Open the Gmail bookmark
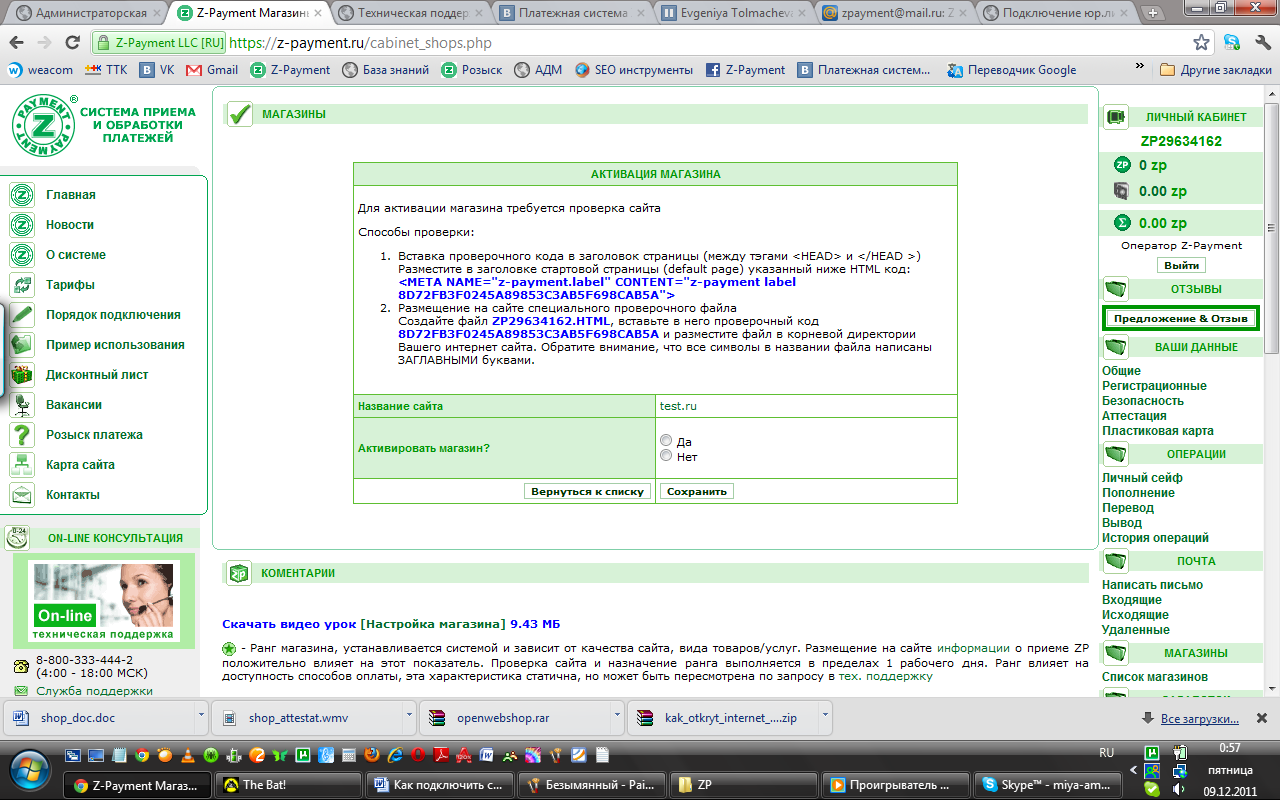The image size is (1280, 800). (x=212, y=70)
